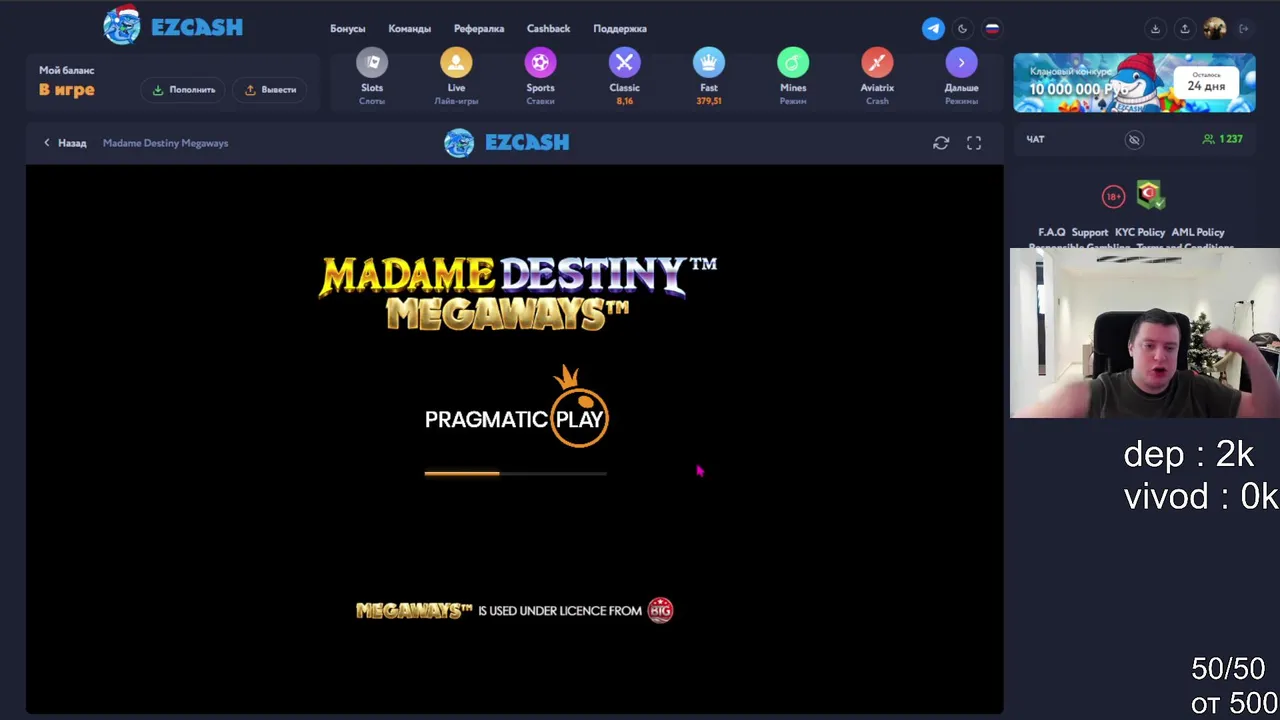Click the Пополнить button
This screenshot has height=720, width=1280.
pos(183,90)
